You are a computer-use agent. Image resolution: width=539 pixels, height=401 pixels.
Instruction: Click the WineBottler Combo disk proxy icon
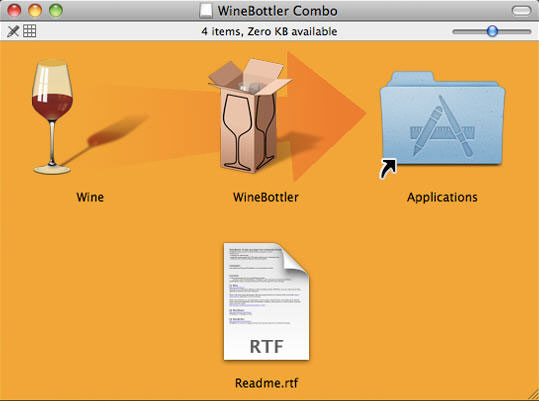pyautogui.click(x=206, y=11)
